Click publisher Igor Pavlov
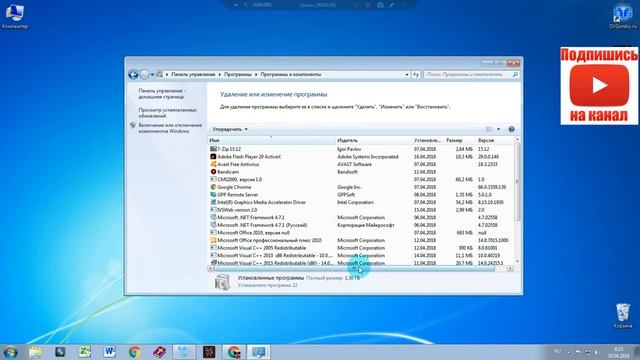The image size is (640, 360). (349, 149)
